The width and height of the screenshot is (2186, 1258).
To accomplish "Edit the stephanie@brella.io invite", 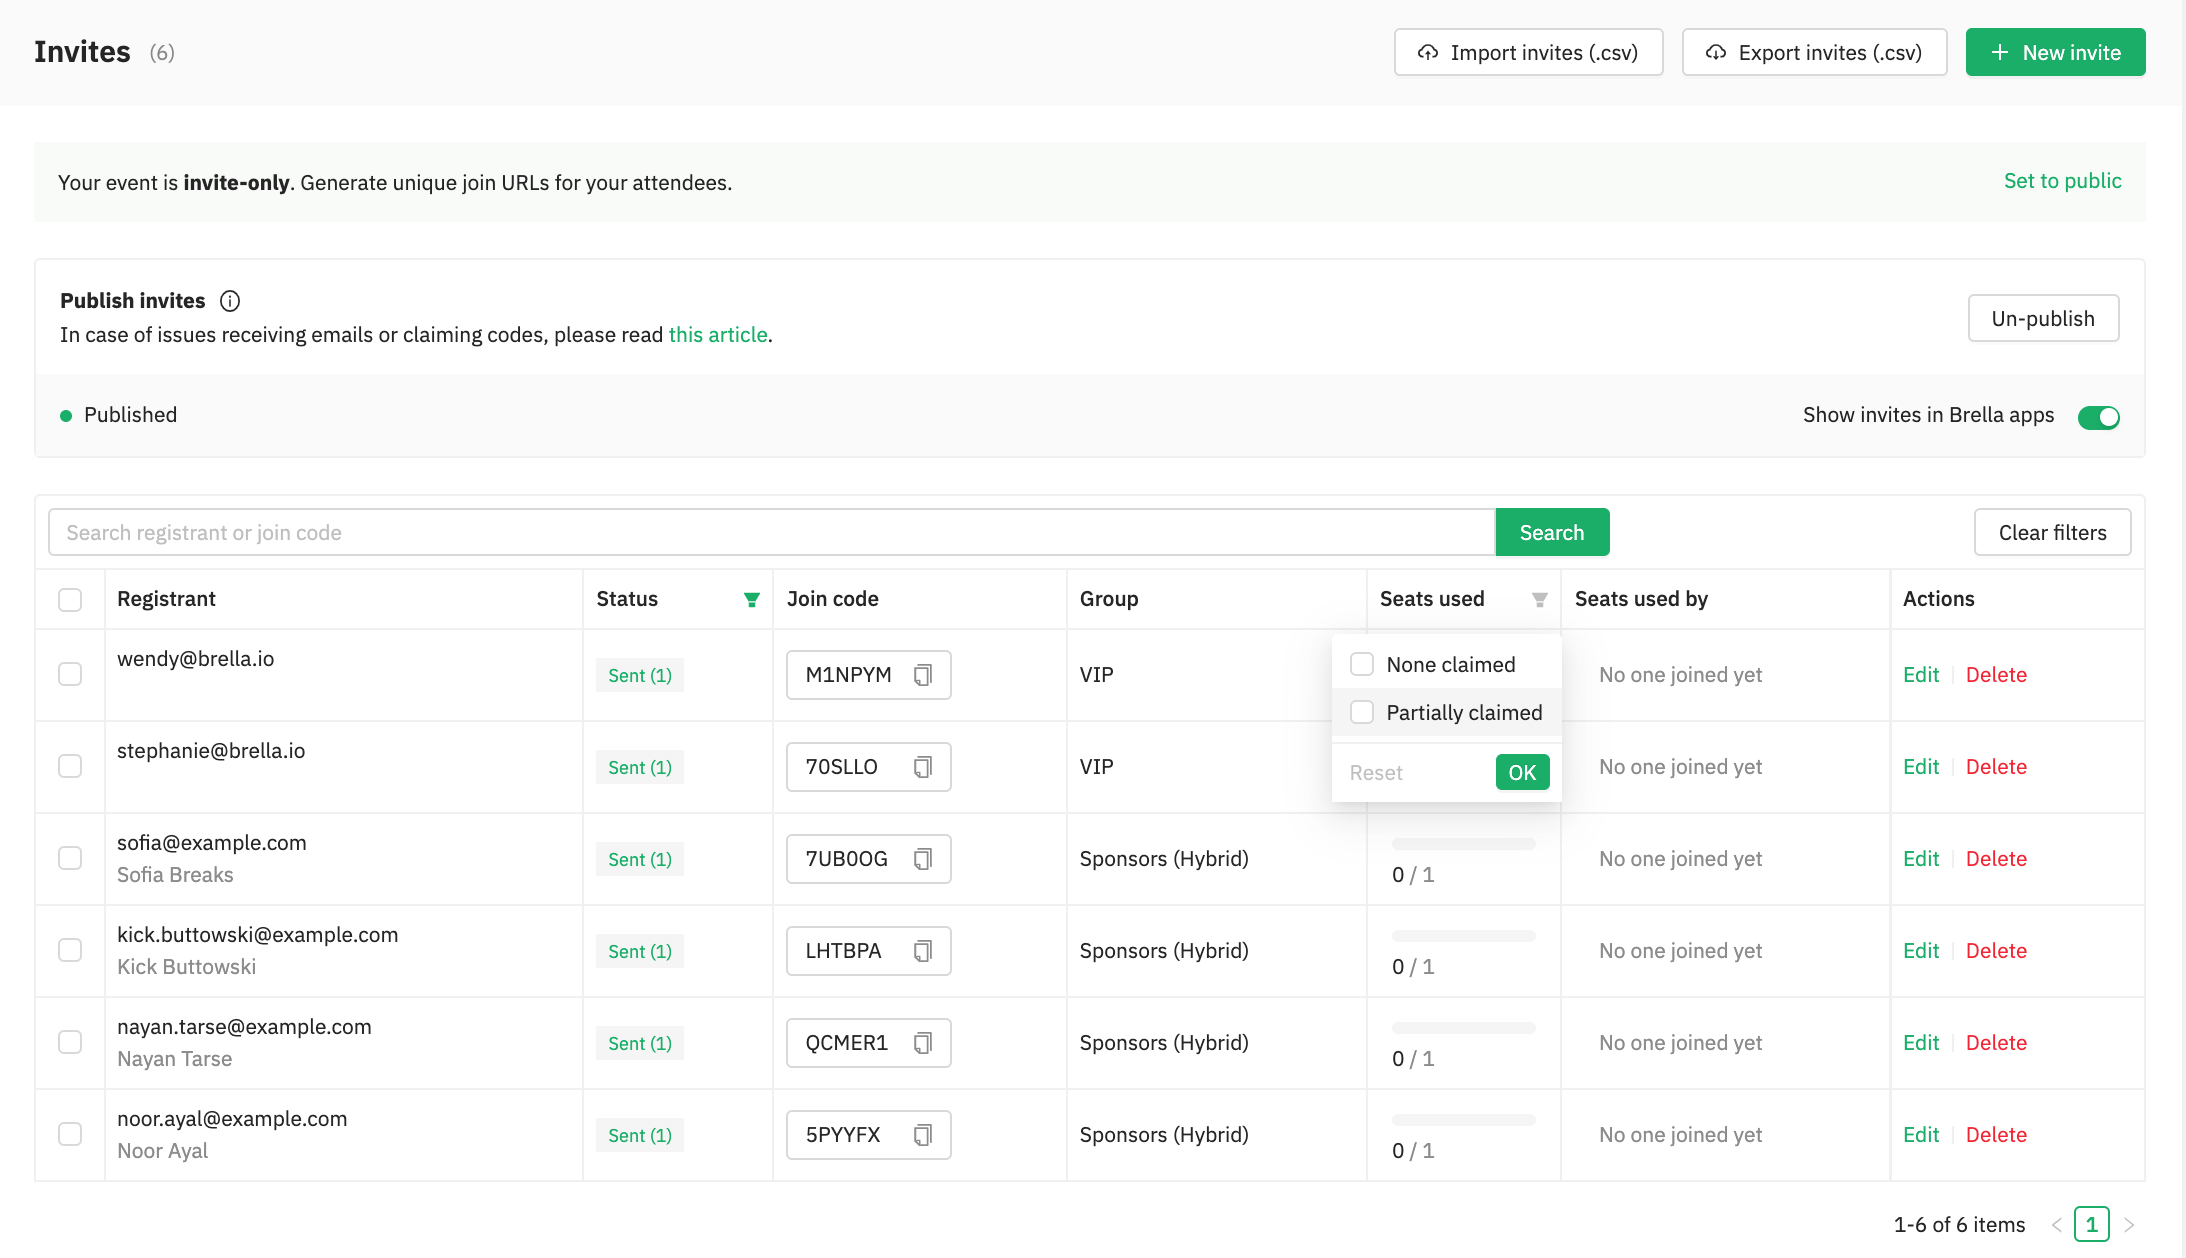I will coord(1921,767).
